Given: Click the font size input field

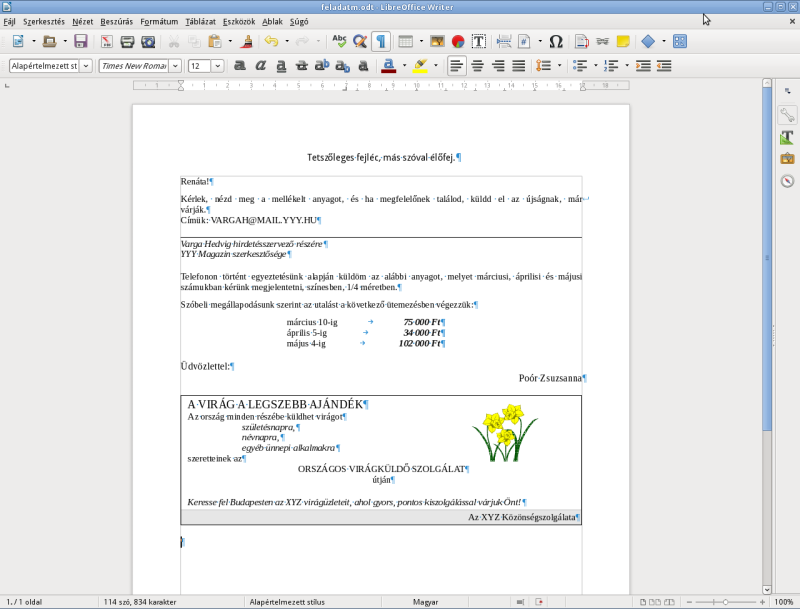Looking at the screenshot, I should click(199, 66).
